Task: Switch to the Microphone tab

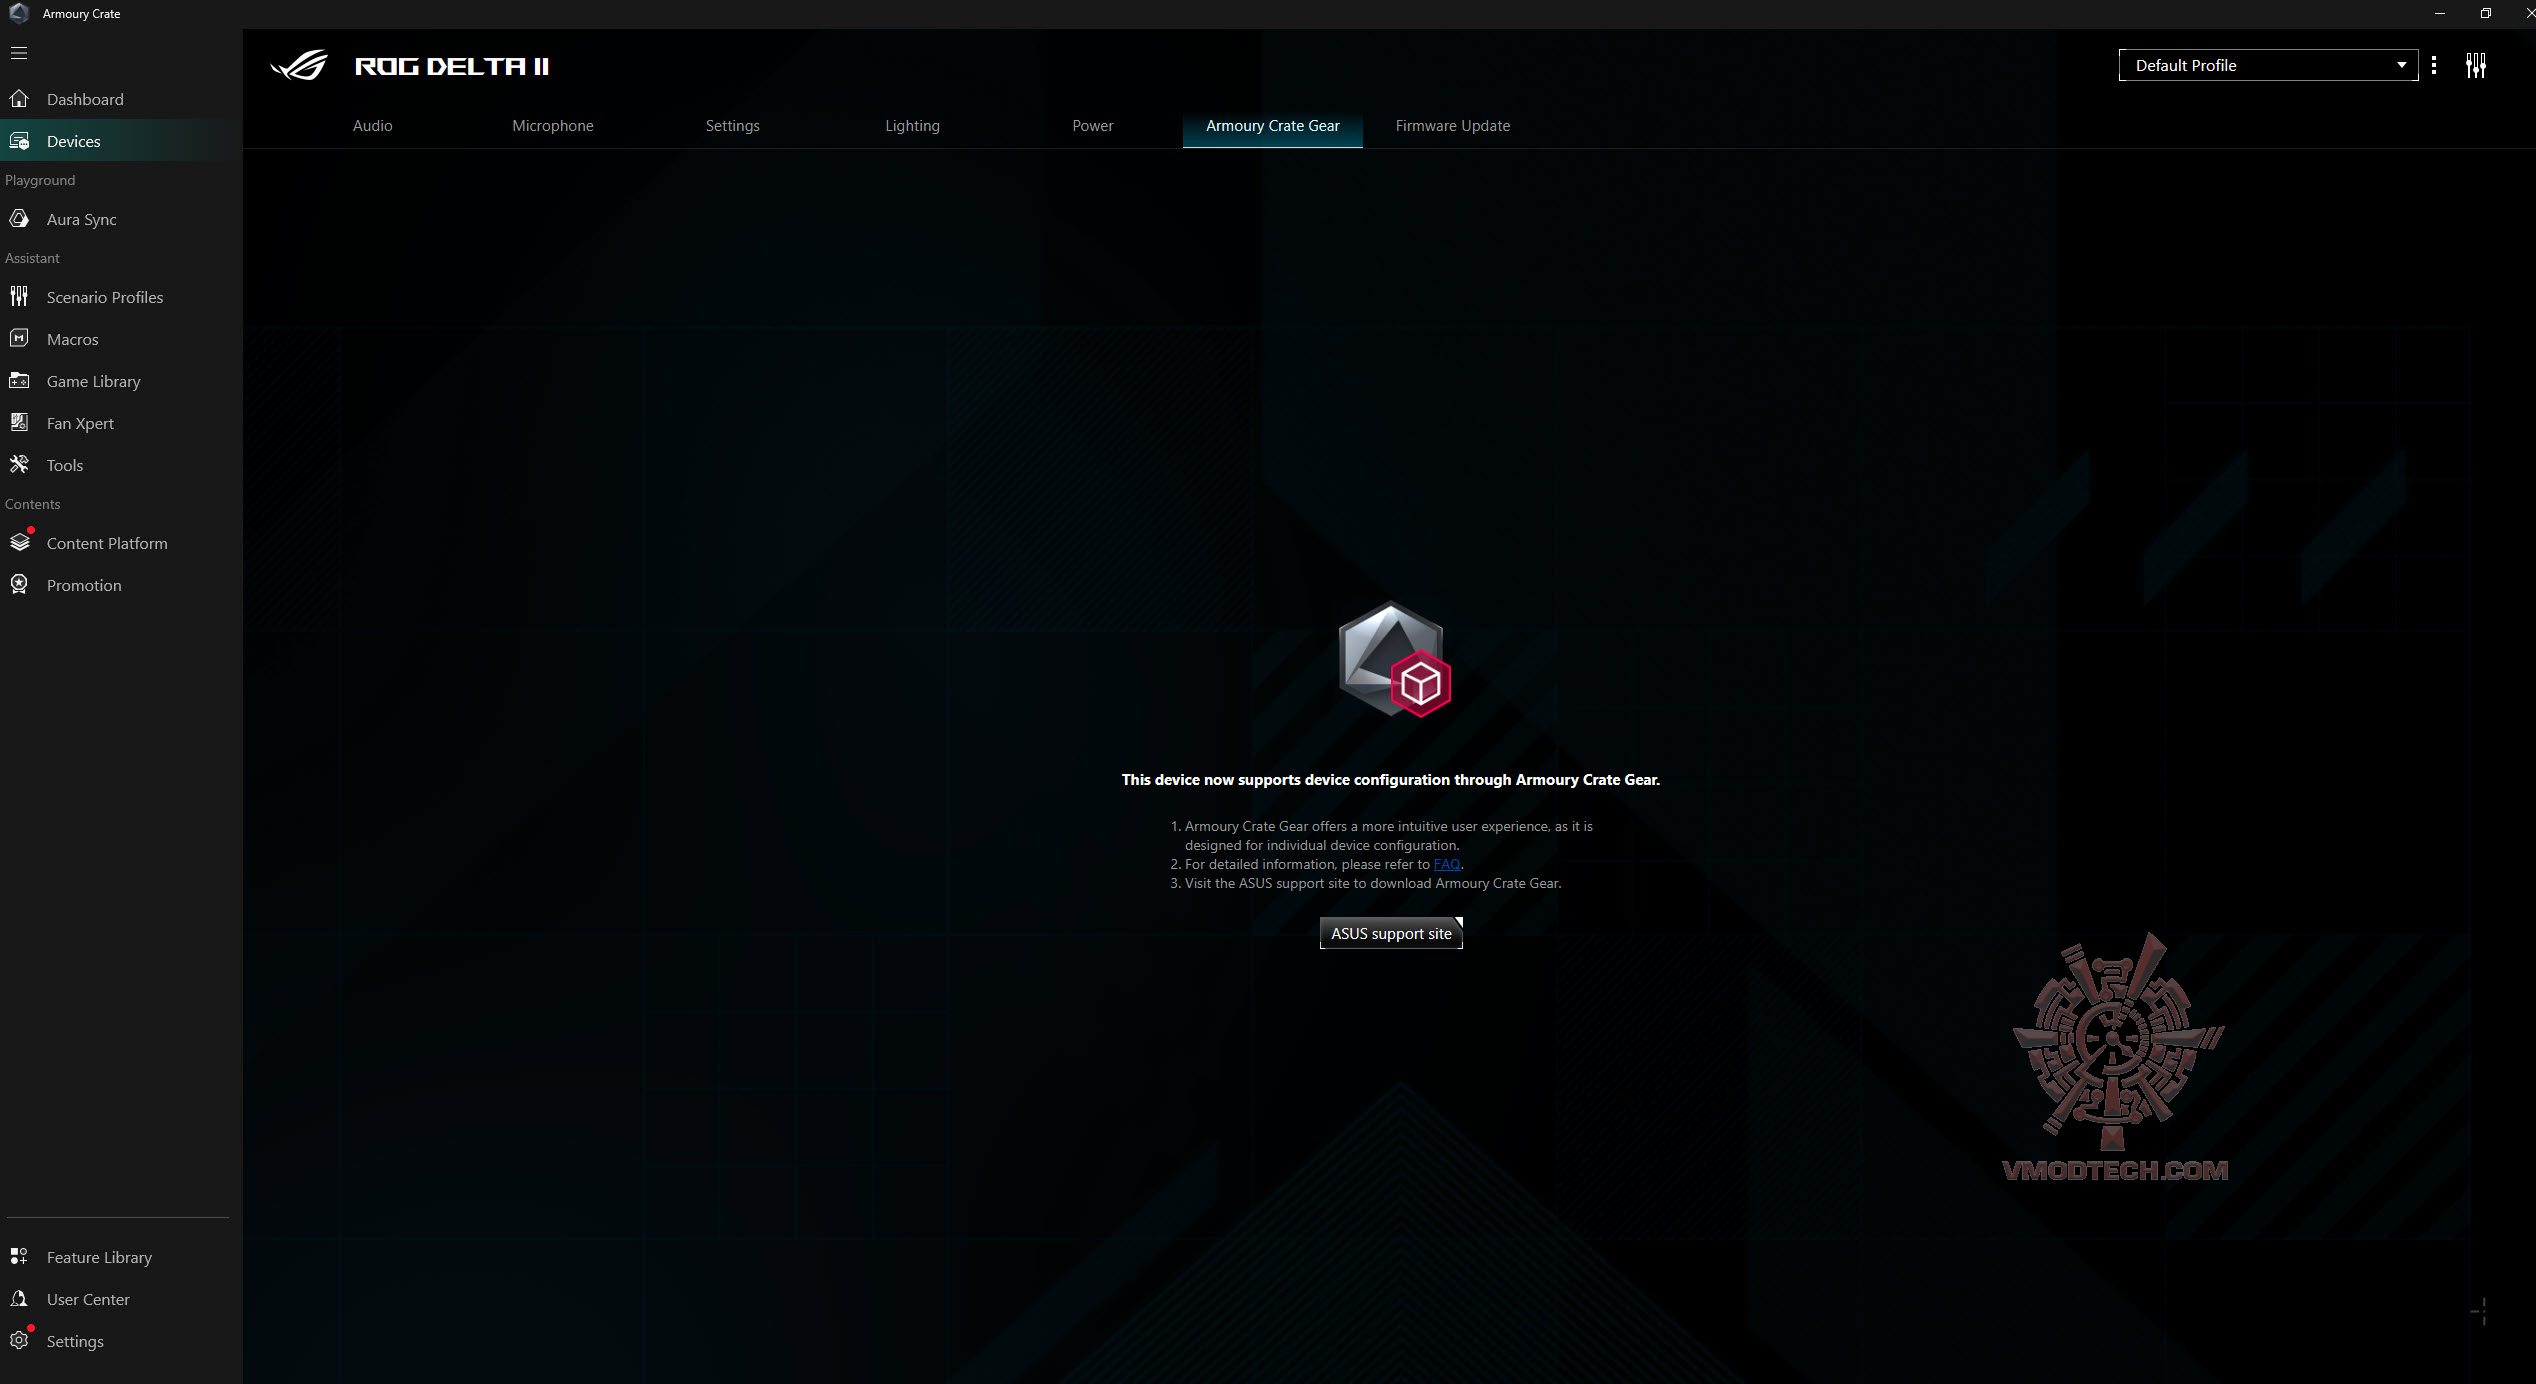Action: [x=552, y=126]
